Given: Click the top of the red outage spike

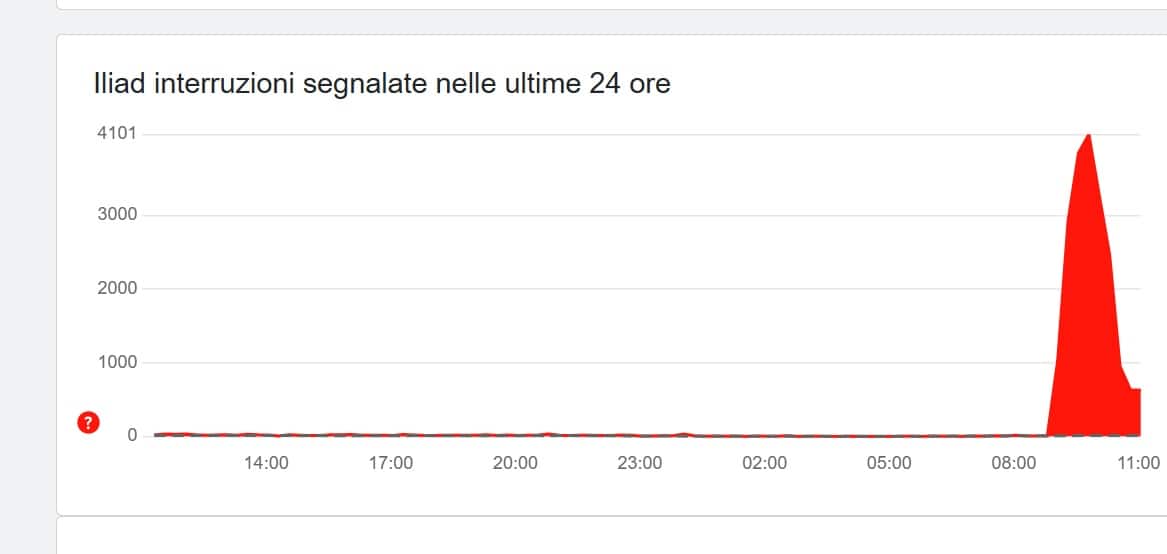Looking at the screenshot, I should click(1088, 136).
